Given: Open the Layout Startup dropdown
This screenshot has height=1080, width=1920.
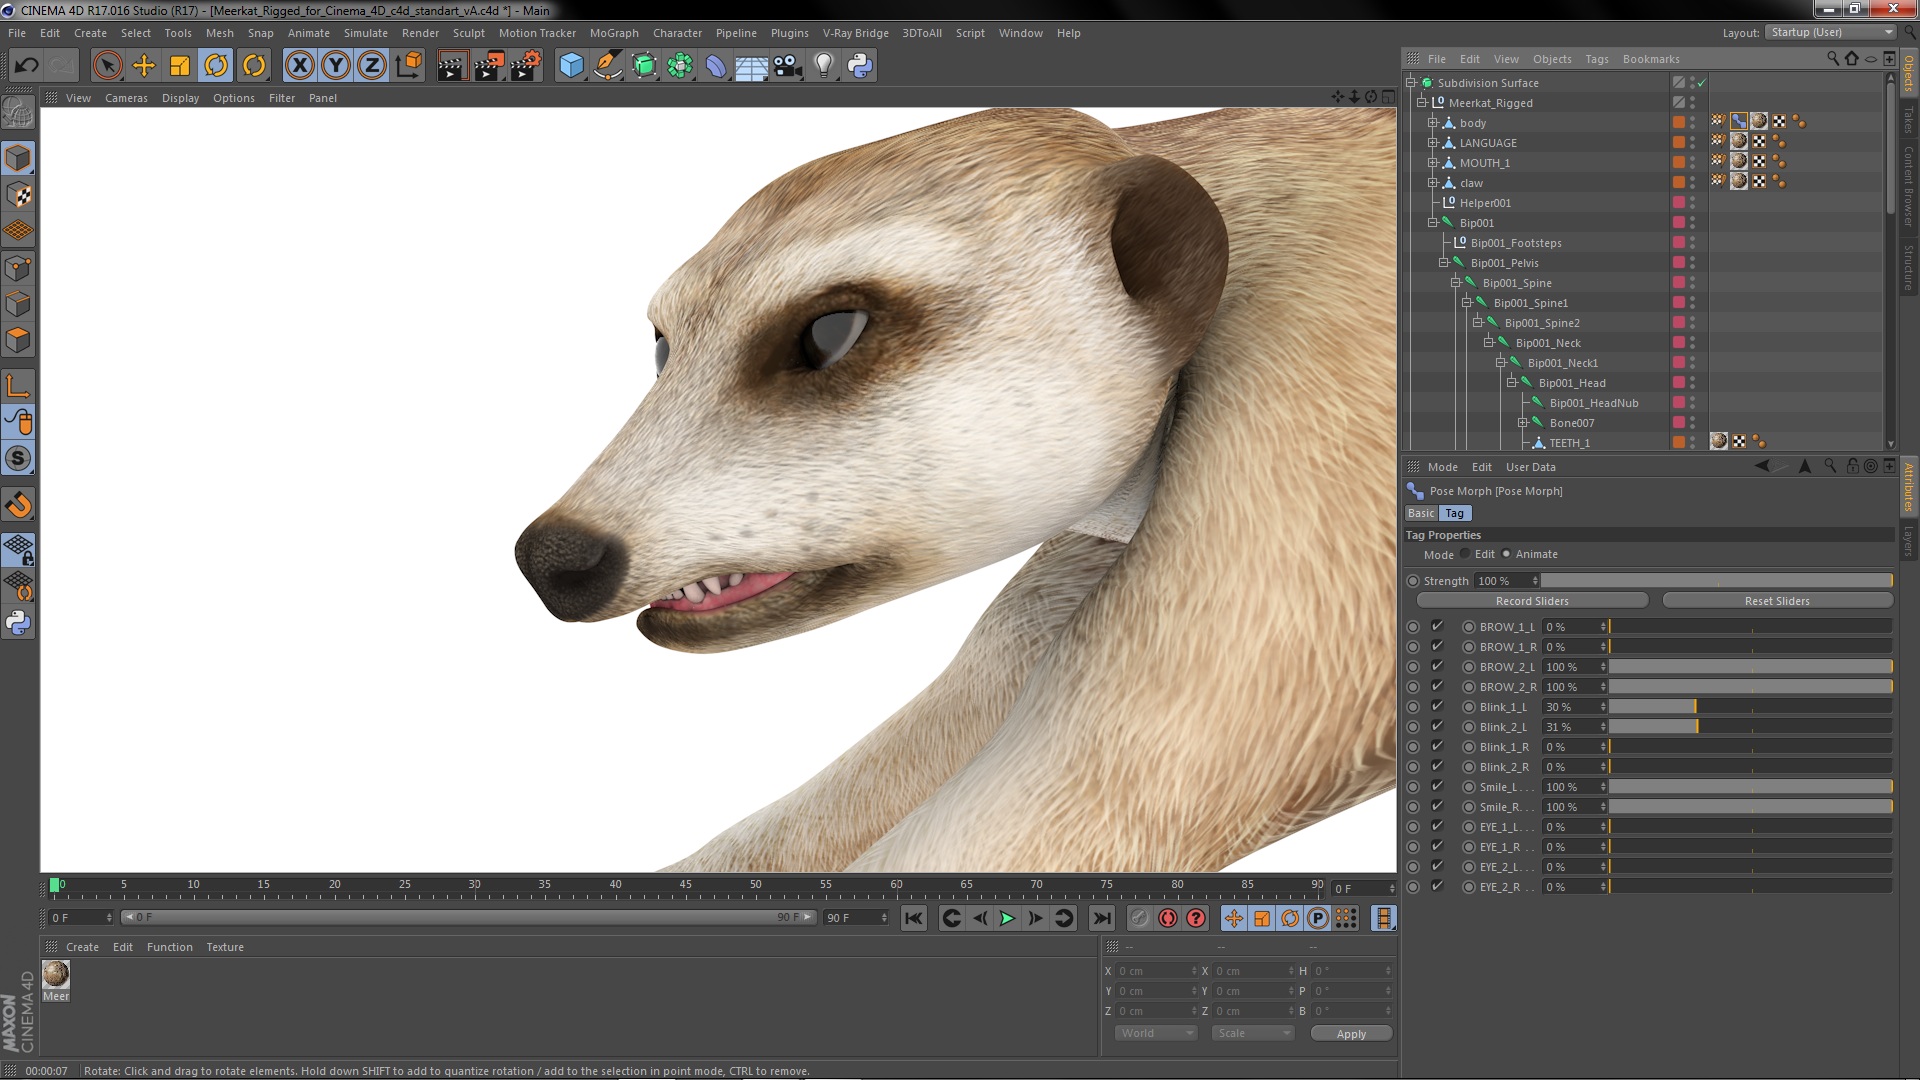Looking at the screenshot, I should 1830,33.
